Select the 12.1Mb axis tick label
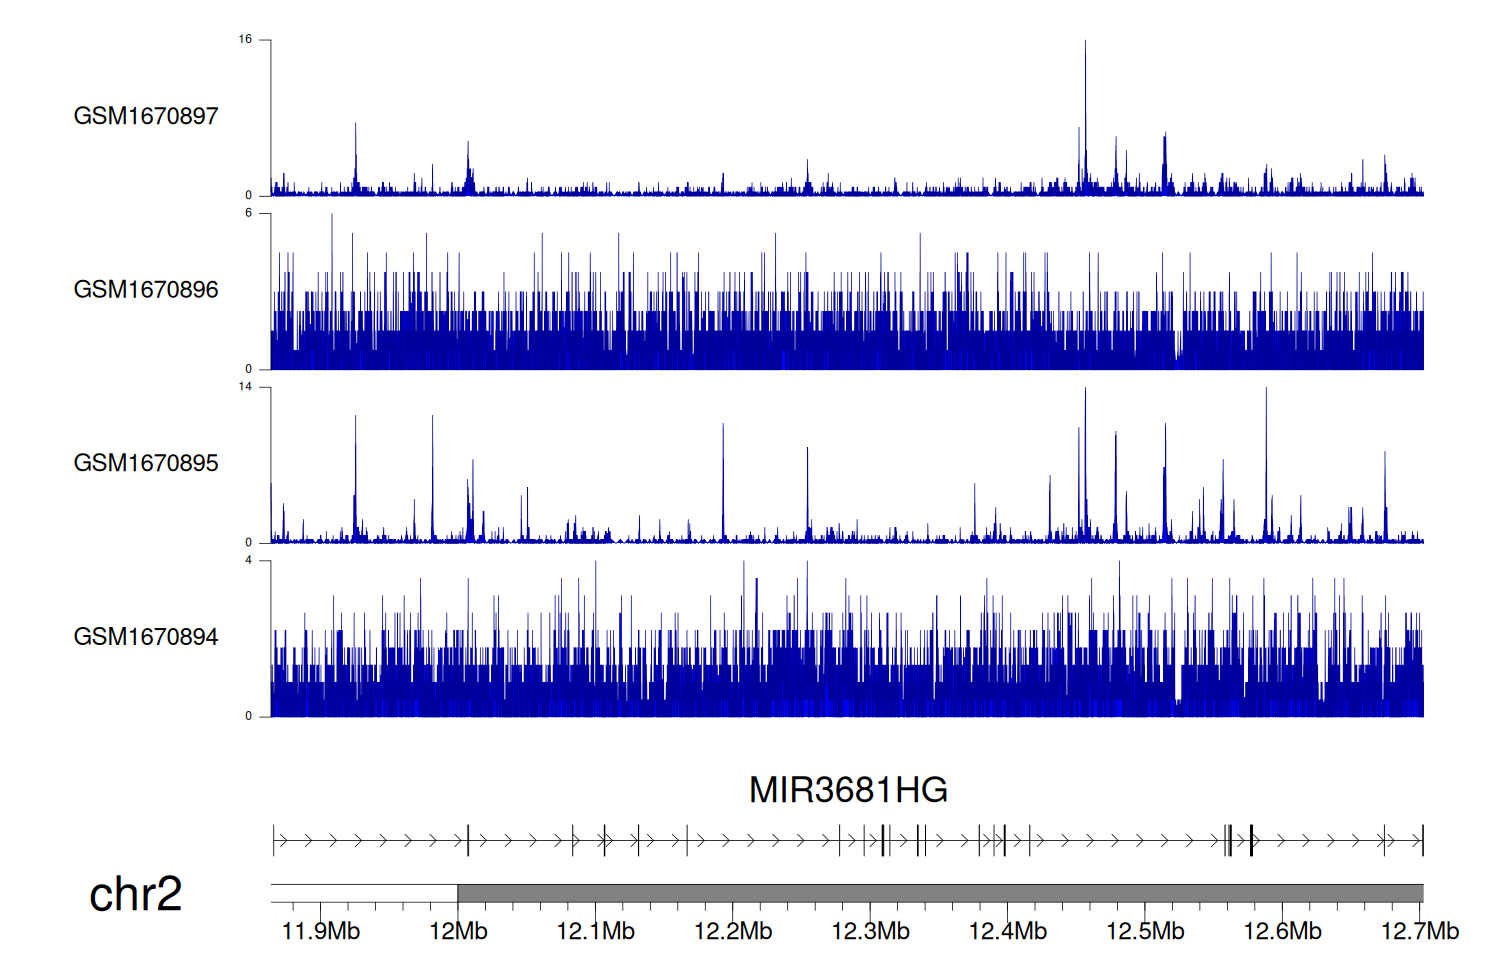The image size is (1500, 980). click(595, 932)
